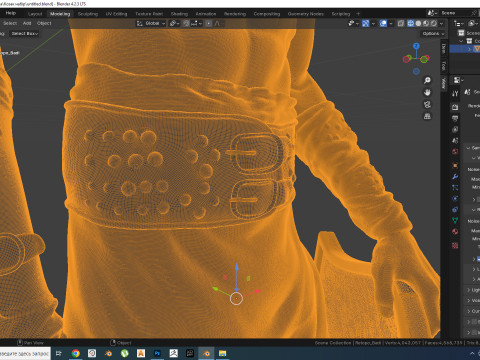Add a new workspace with plus icon

tap(358, 14)
